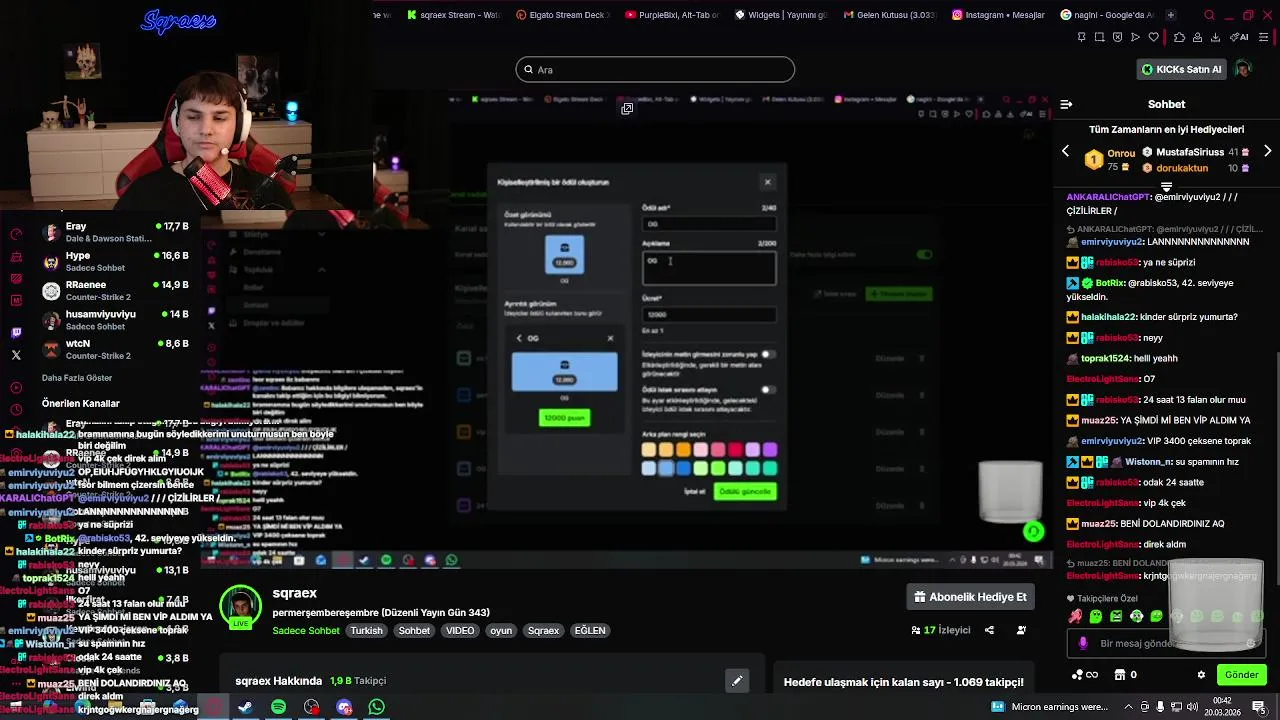Switch to Elgato Stream Deck tab
1280x720 pixels.
tap(563, 15)
